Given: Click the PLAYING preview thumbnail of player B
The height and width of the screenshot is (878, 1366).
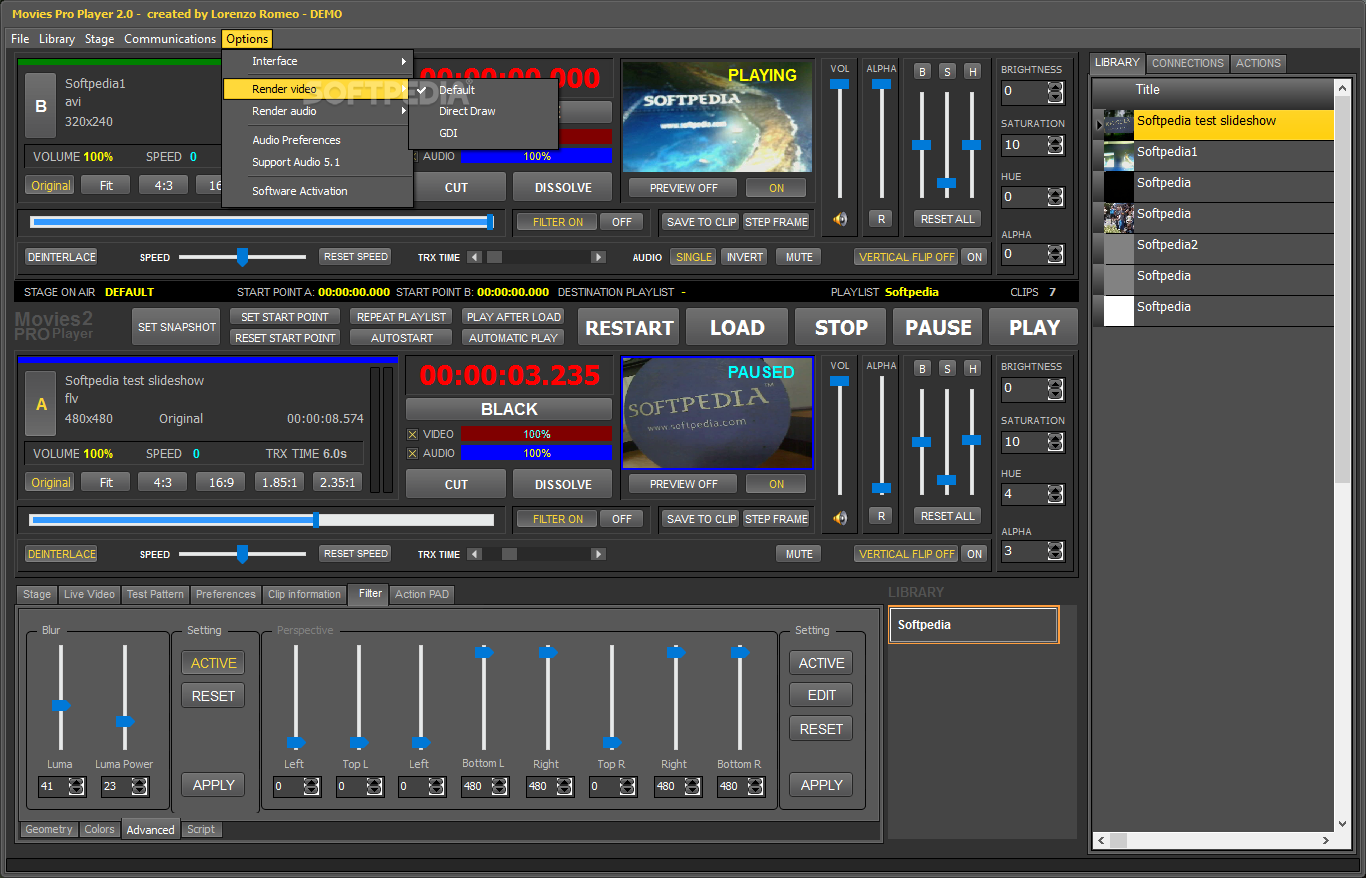Looking at the screenshot, I should coord(717,116).
